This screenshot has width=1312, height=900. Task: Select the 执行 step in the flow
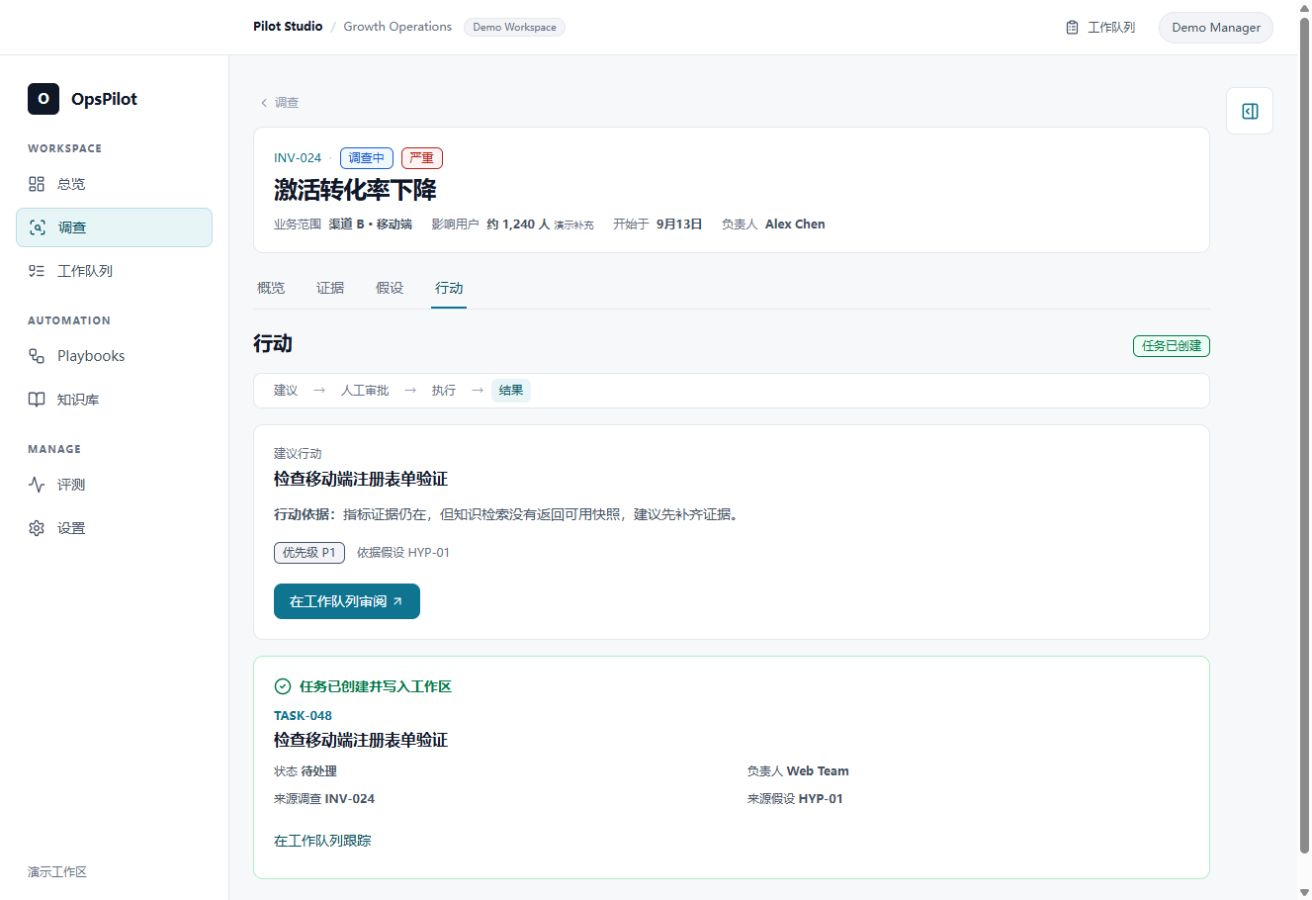click(444, 391)
